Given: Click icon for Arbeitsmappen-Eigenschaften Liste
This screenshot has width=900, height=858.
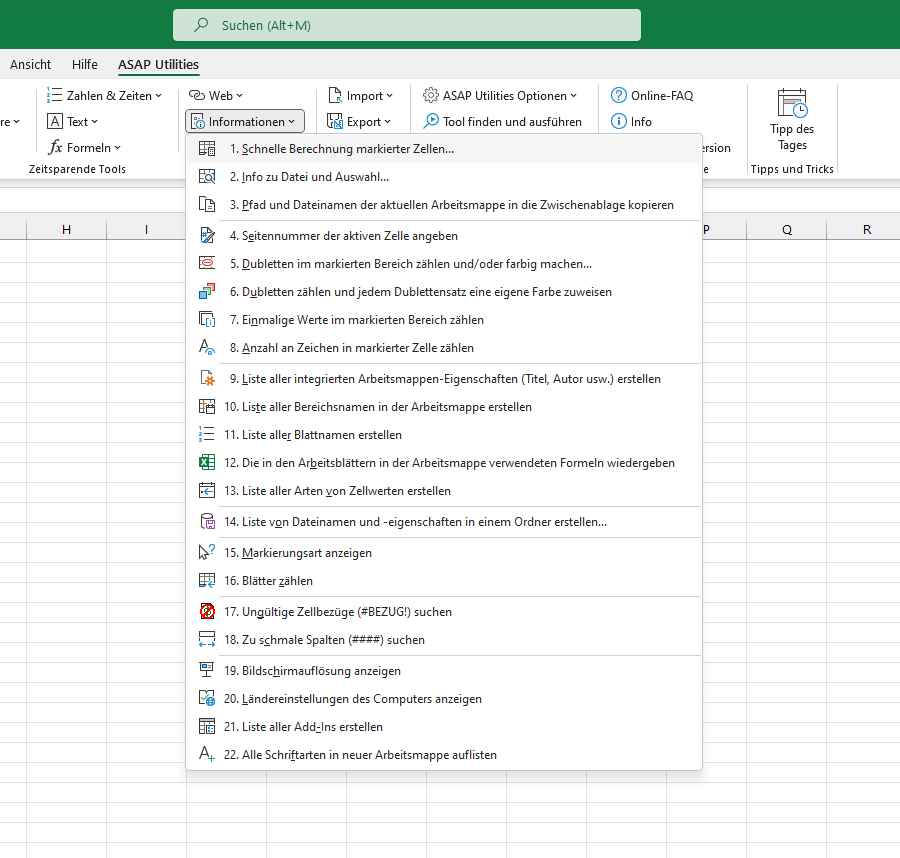Looking at the screenshot, I should point(207,379).
